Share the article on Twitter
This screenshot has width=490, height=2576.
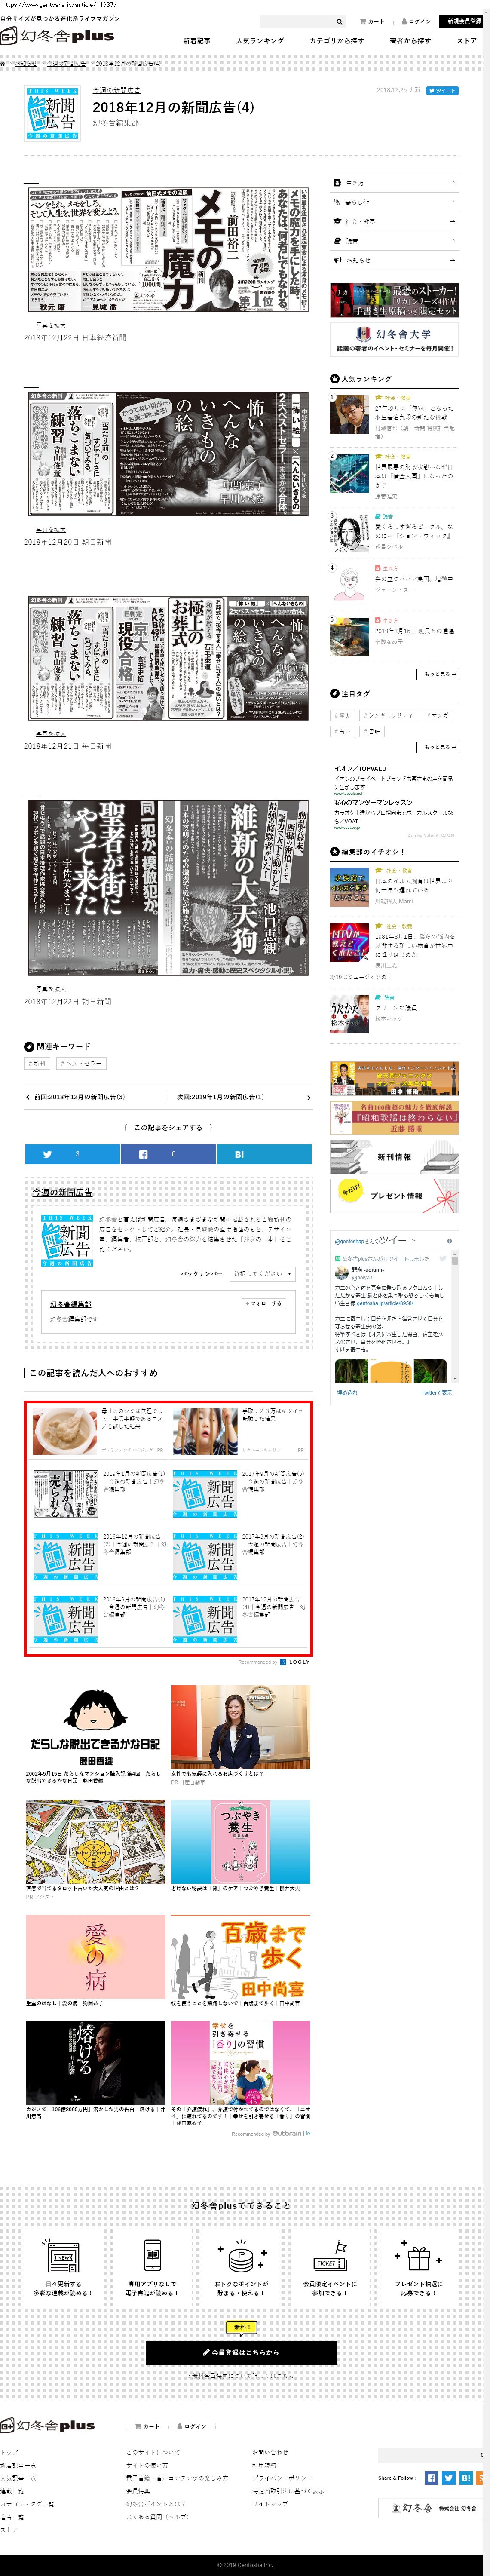[x=72, y=1154]
